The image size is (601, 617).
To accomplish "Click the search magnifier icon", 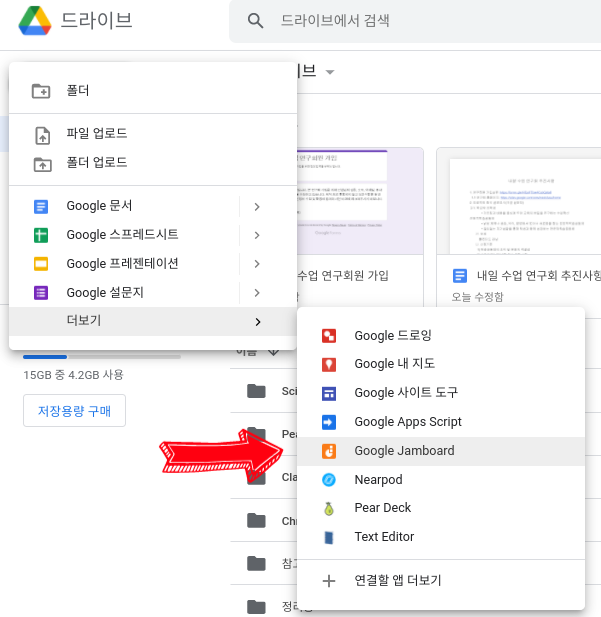I will pyautogui.click(x=255, y=20).
